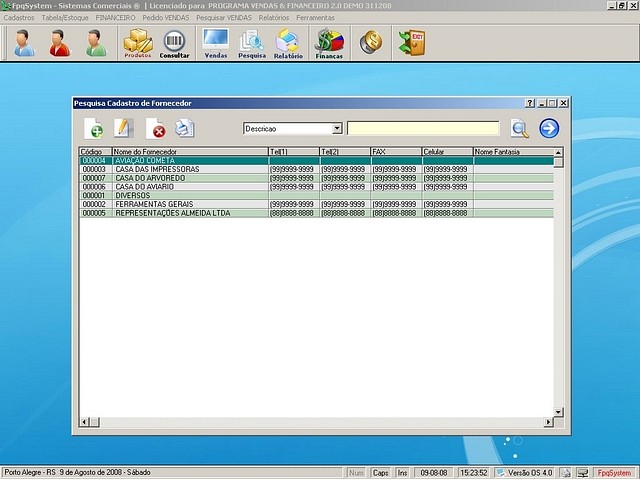This screenshot has width=640, height=480.
Task: Delete supplier with red X icon
Action: click(155, 128)
